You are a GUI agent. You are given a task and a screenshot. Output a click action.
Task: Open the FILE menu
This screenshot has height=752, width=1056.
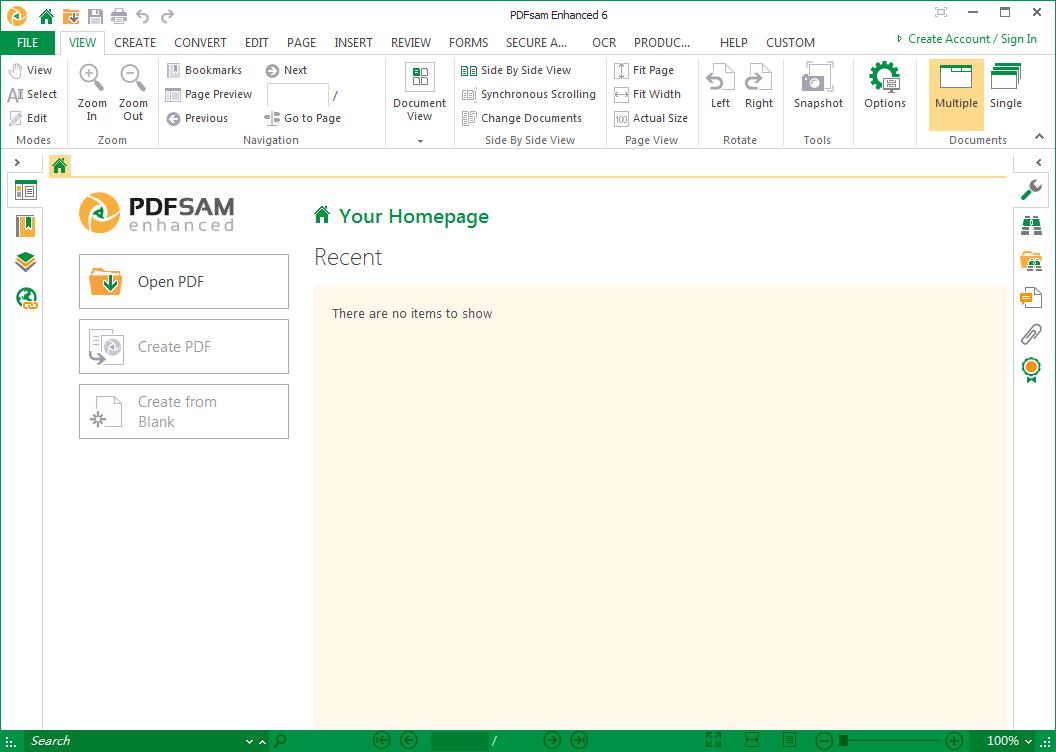pyautogui.click(x=28, y=43)
